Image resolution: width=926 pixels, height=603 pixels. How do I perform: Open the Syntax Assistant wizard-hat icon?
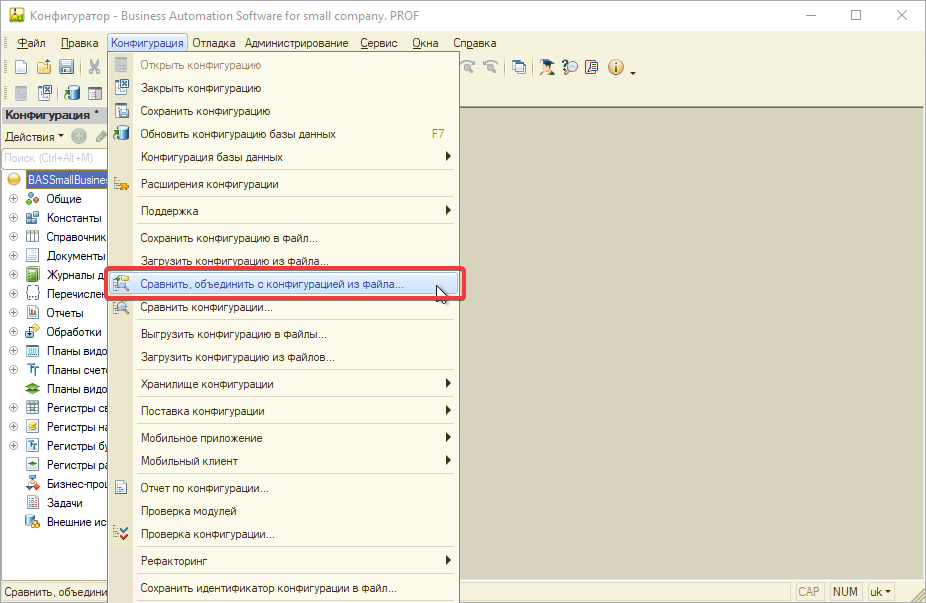tap(547, 67)
